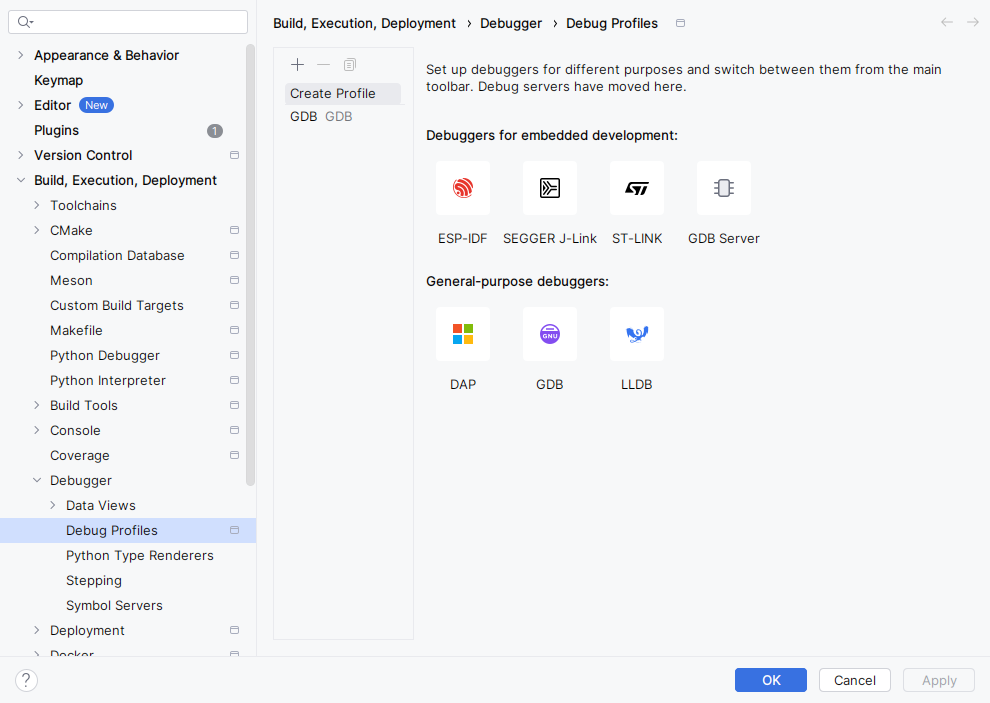The image size is (990, 703).
Task: Click project icon next to Python Debugger
Action: [234, 356]
